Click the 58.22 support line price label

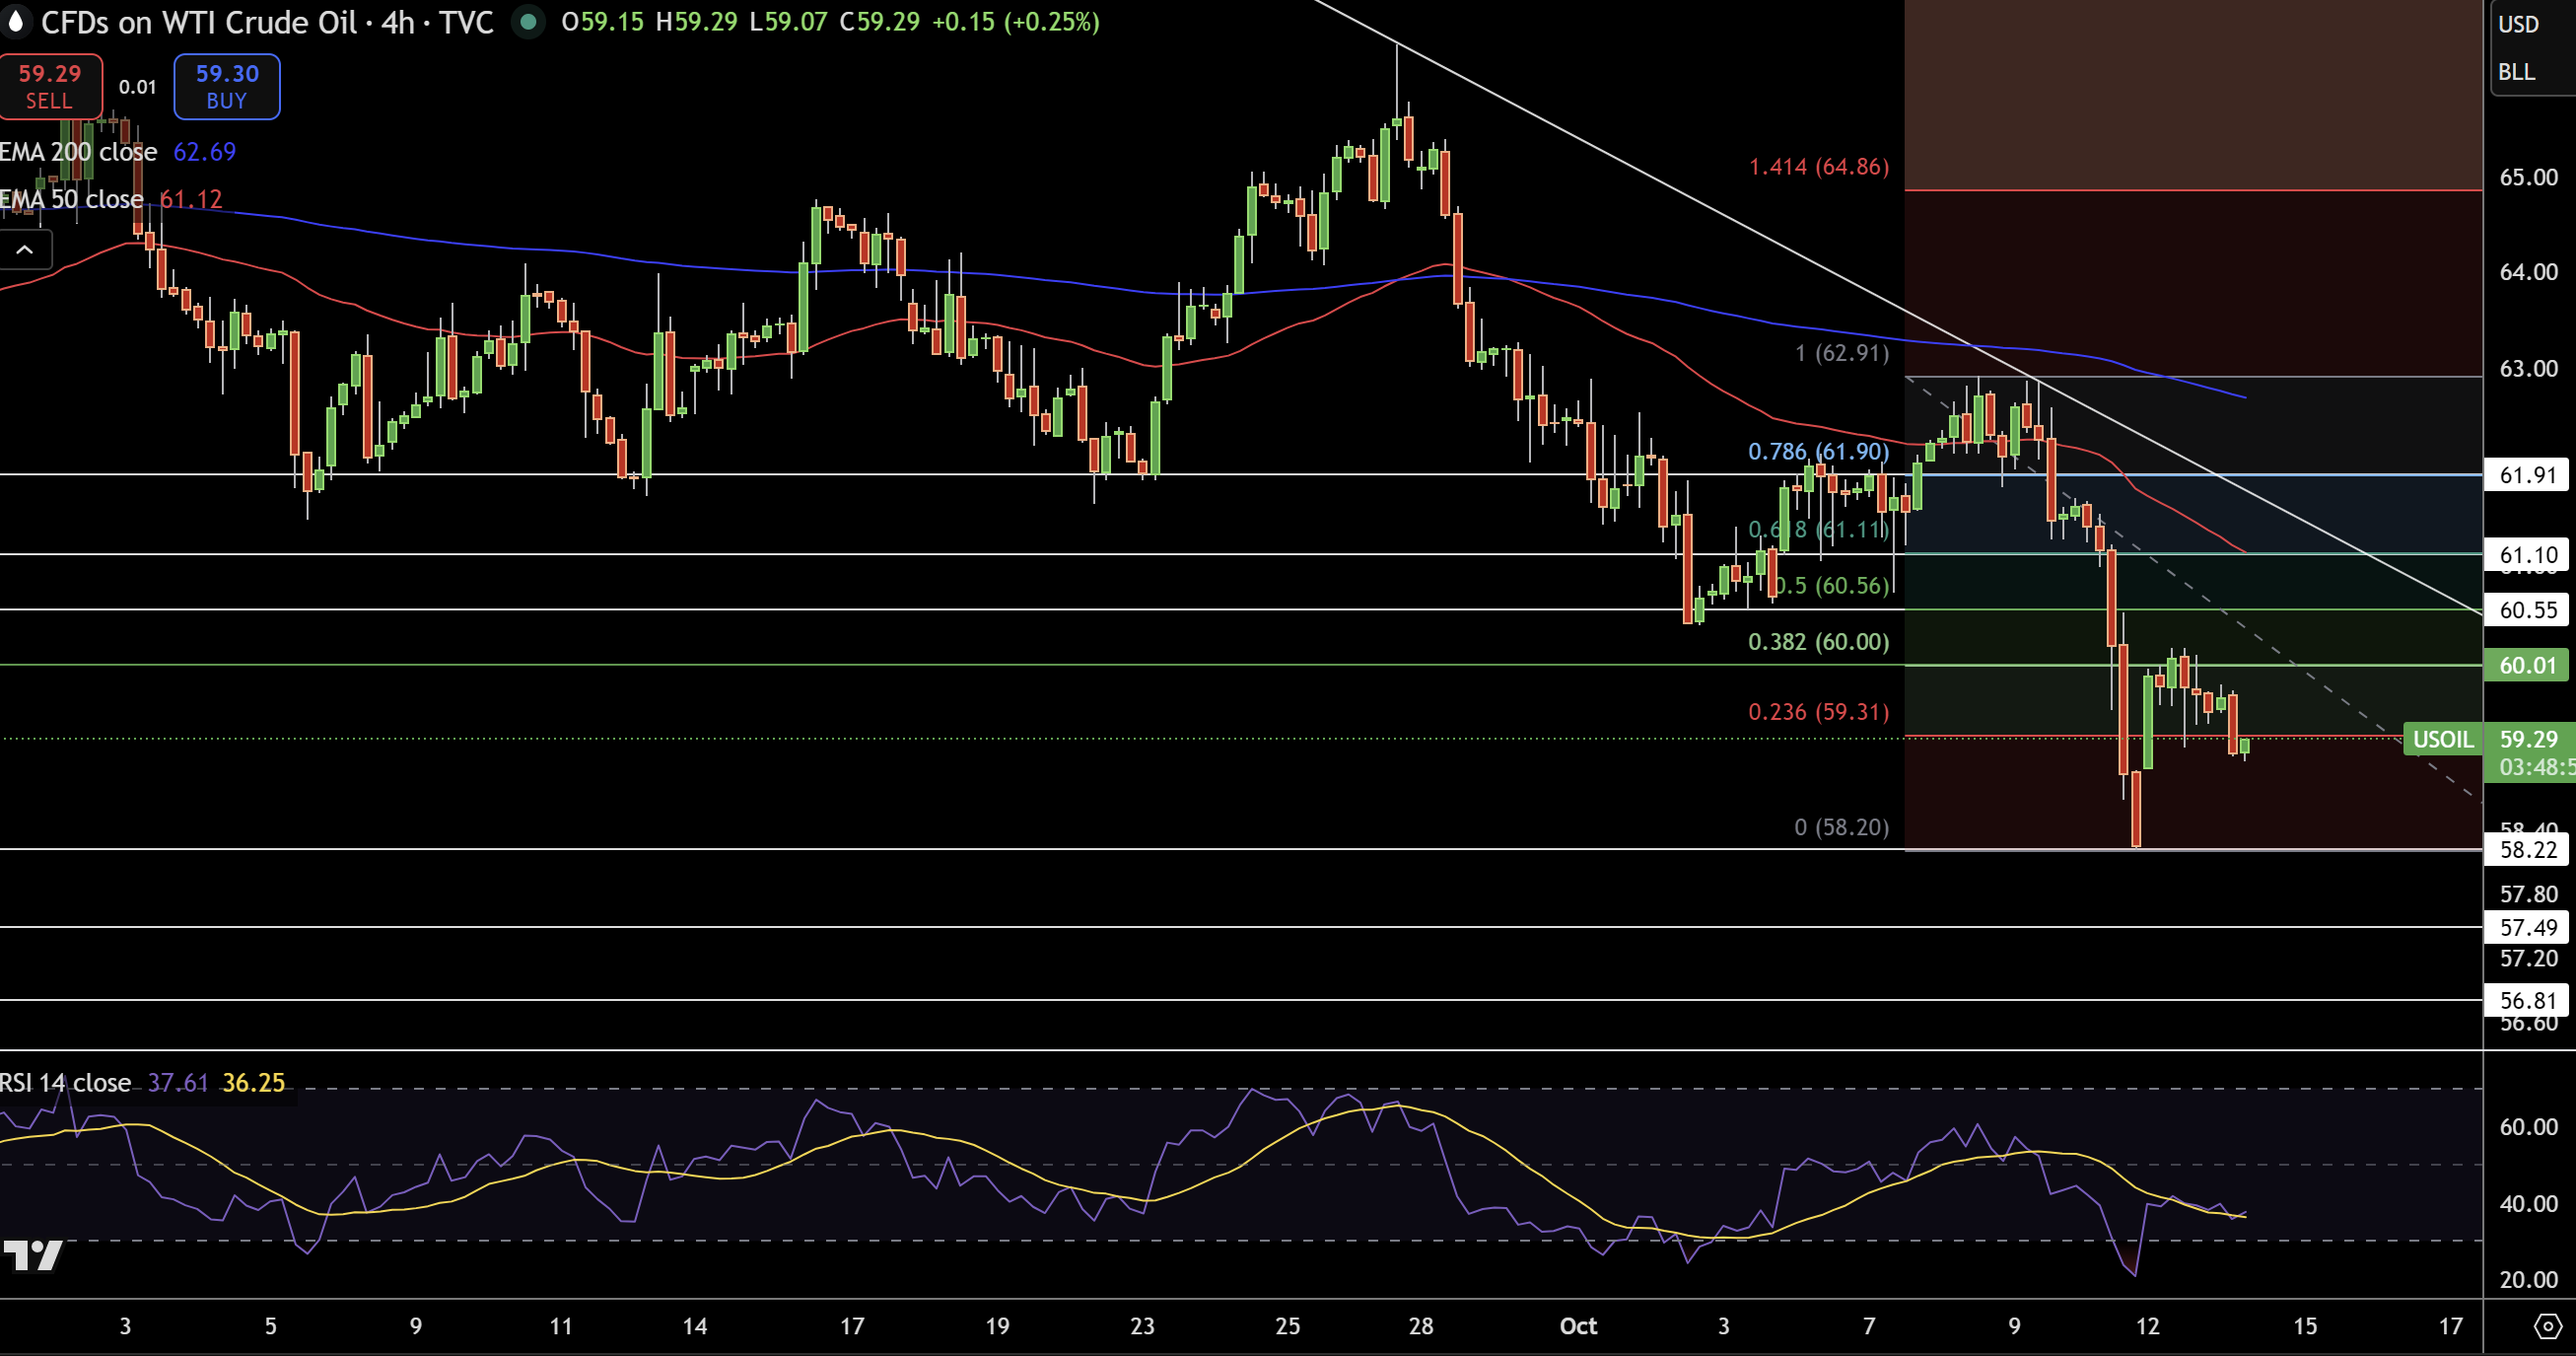[2527, 850]
